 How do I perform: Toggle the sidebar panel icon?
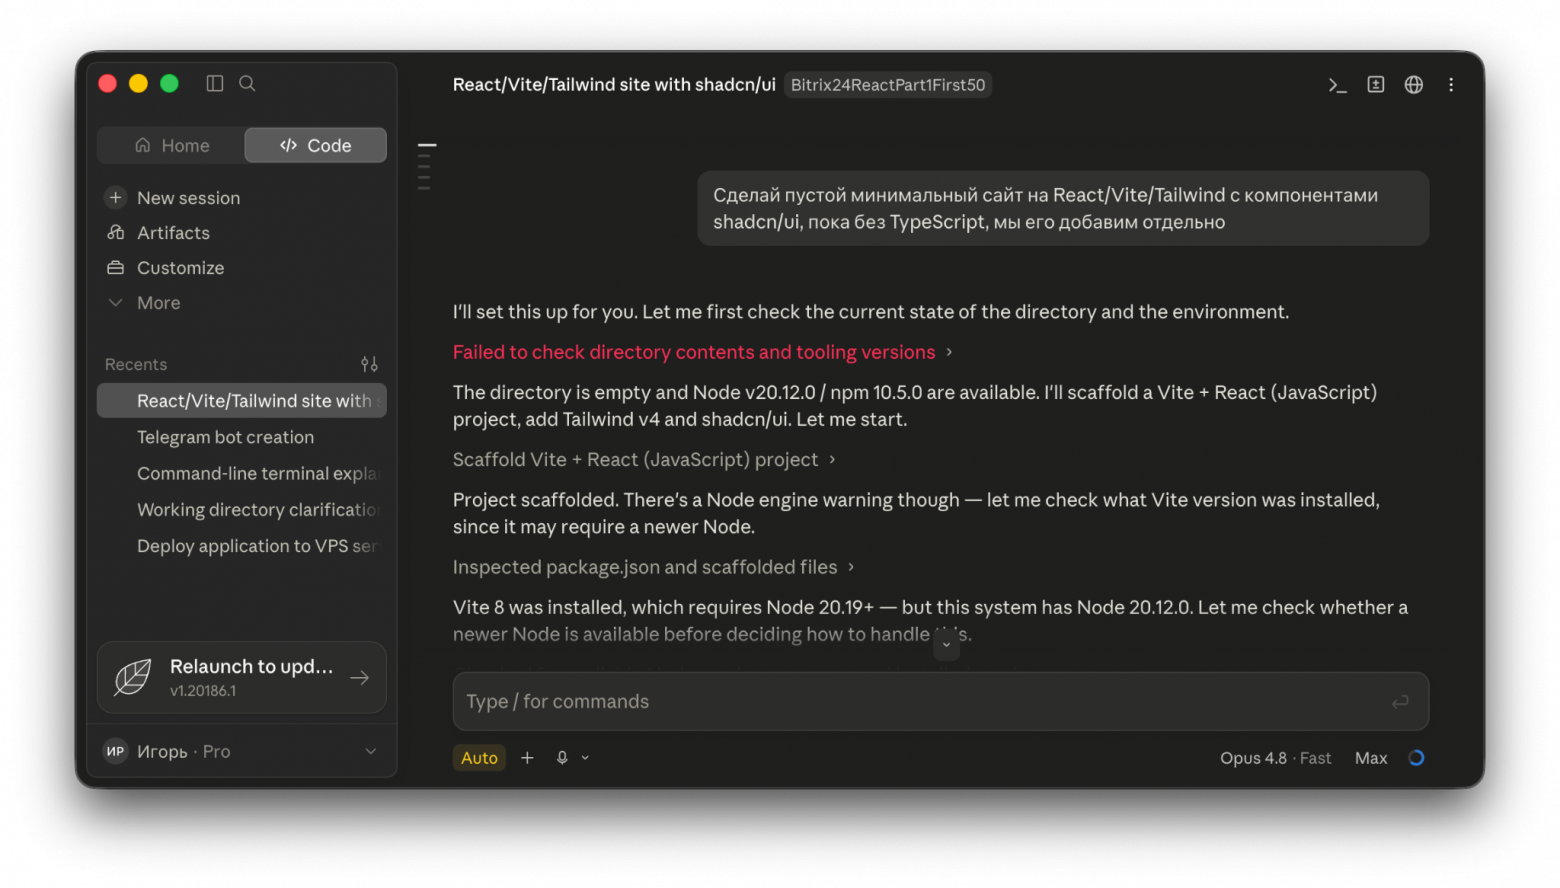click(x=214, y=83)
